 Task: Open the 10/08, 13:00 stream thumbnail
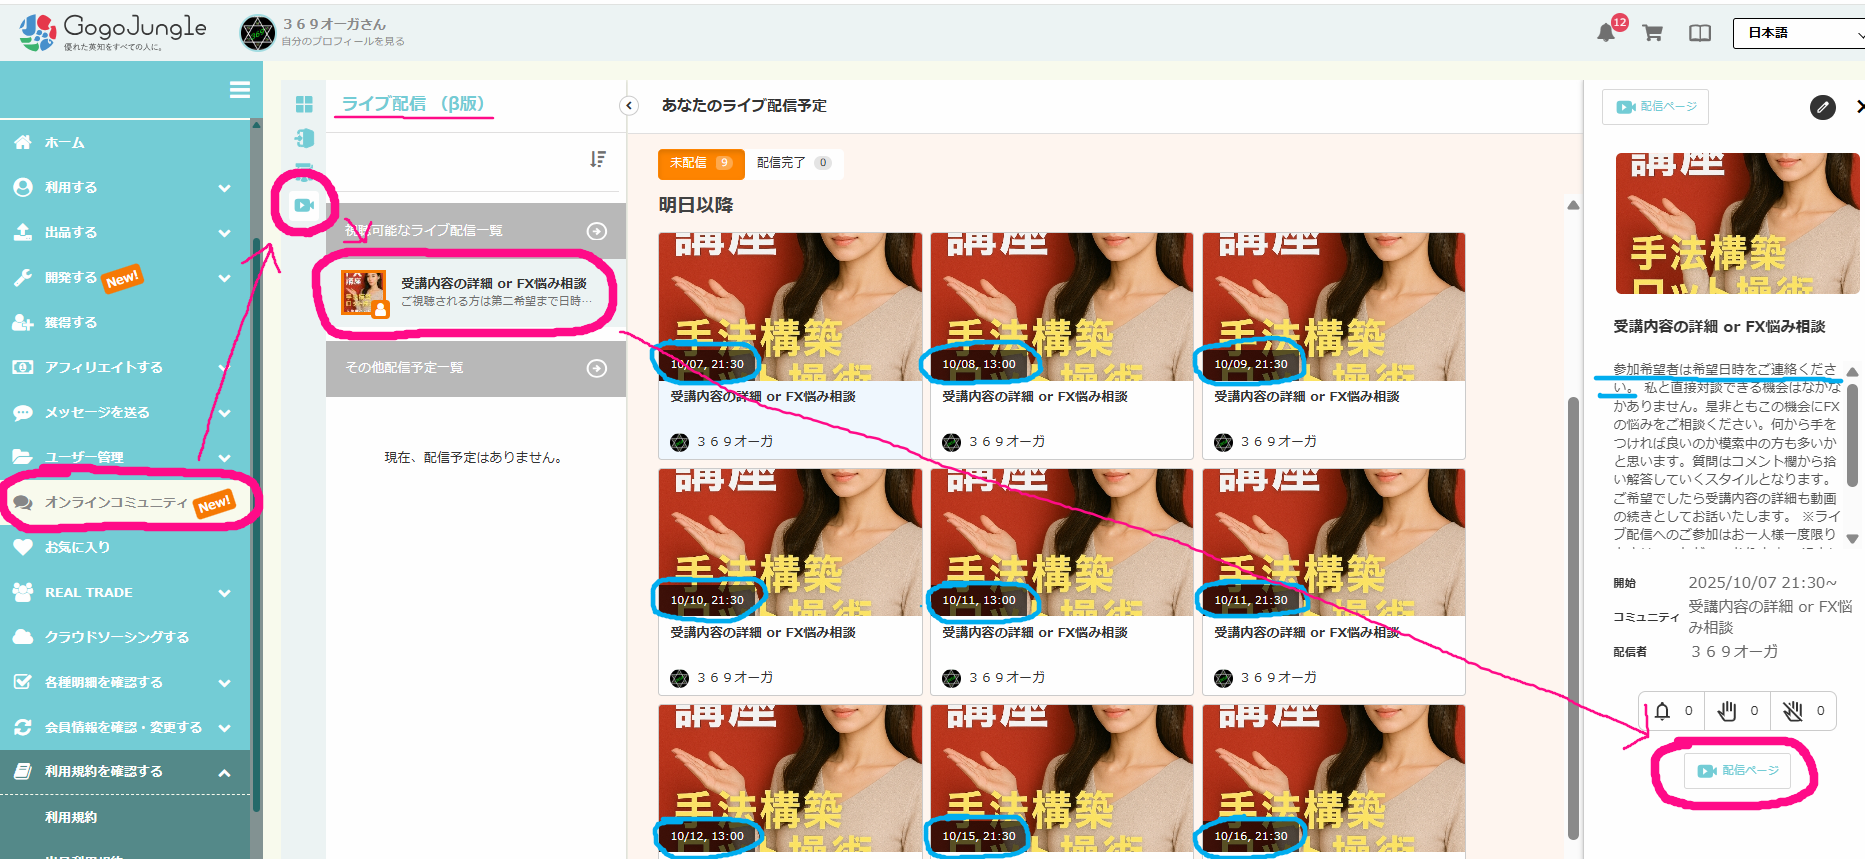coord(1061,307)
